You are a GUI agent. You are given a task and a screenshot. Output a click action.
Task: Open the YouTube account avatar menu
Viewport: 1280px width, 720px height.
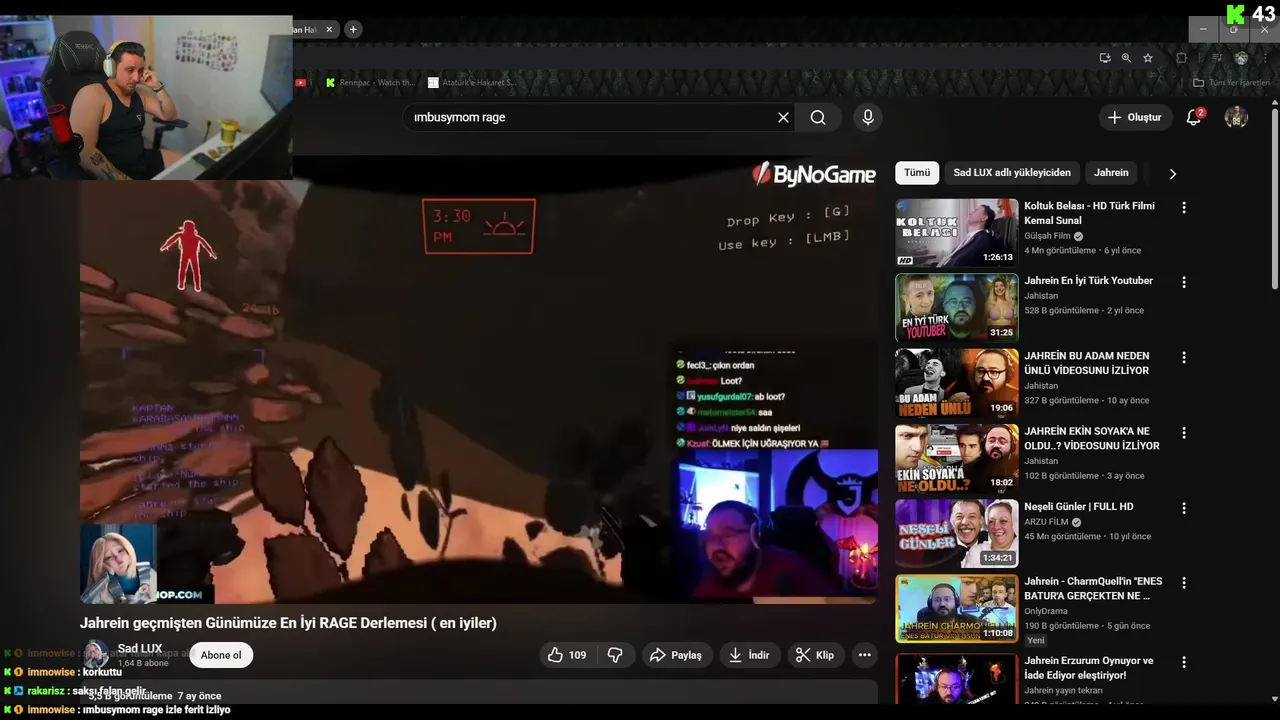click(1236, 117)
